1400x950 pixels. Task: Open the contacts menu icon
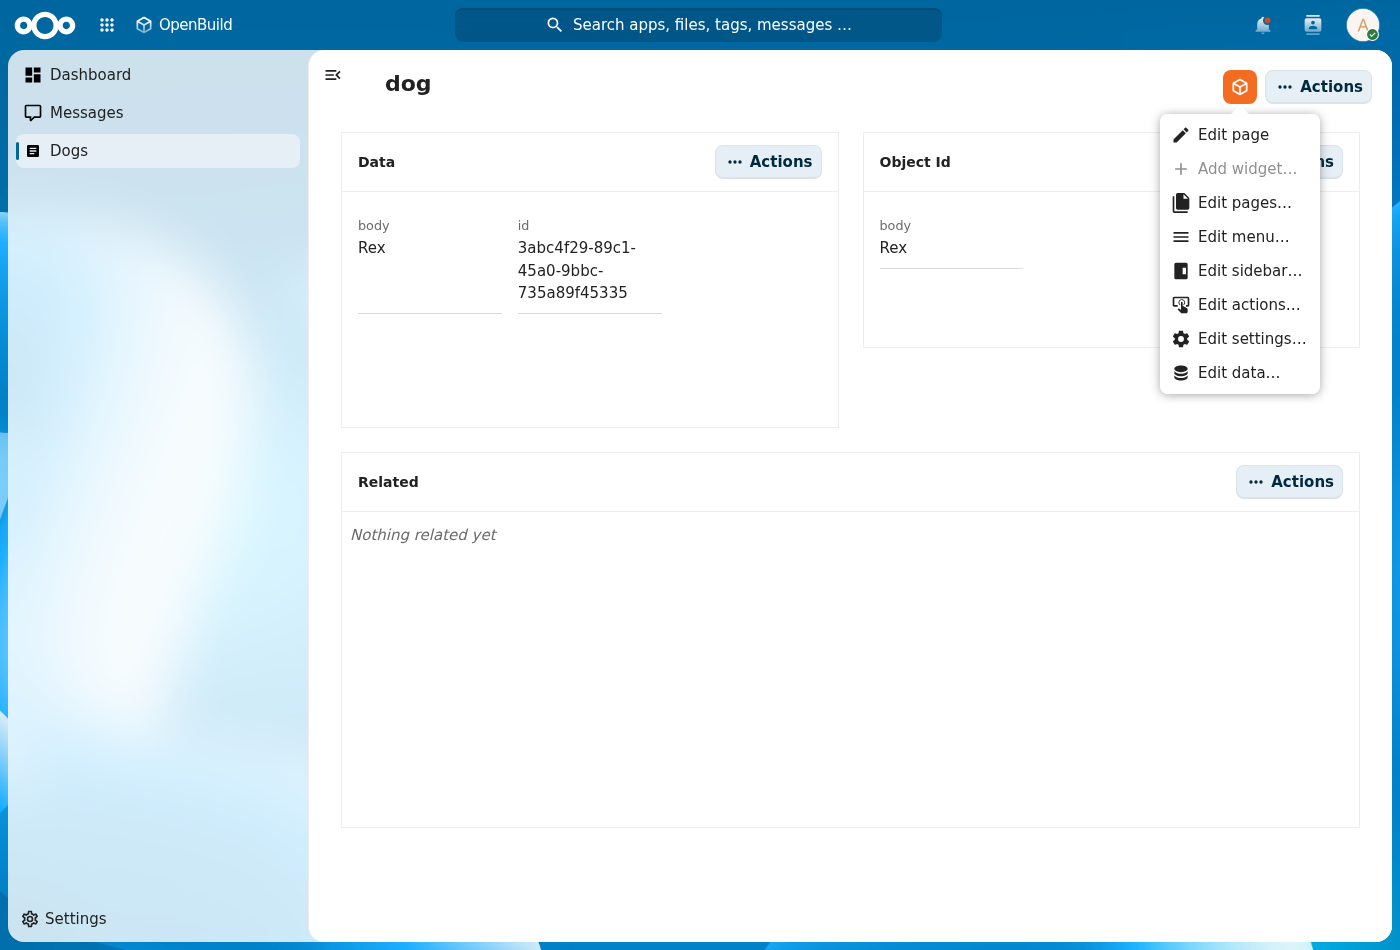click(1313, 25)
